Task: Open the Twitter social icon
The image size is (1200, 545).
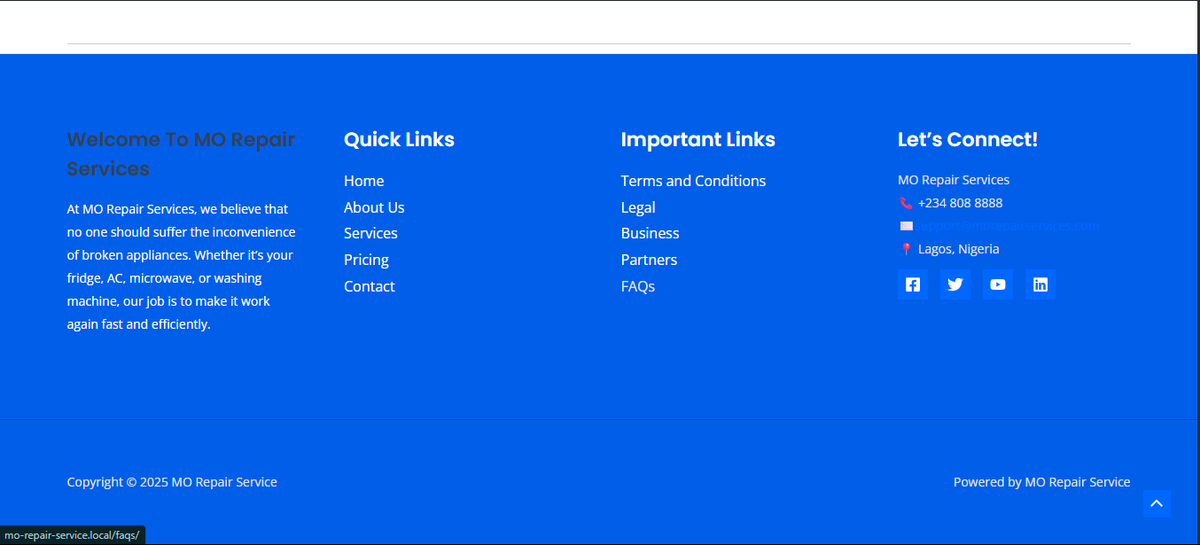Action: (955, 284)
